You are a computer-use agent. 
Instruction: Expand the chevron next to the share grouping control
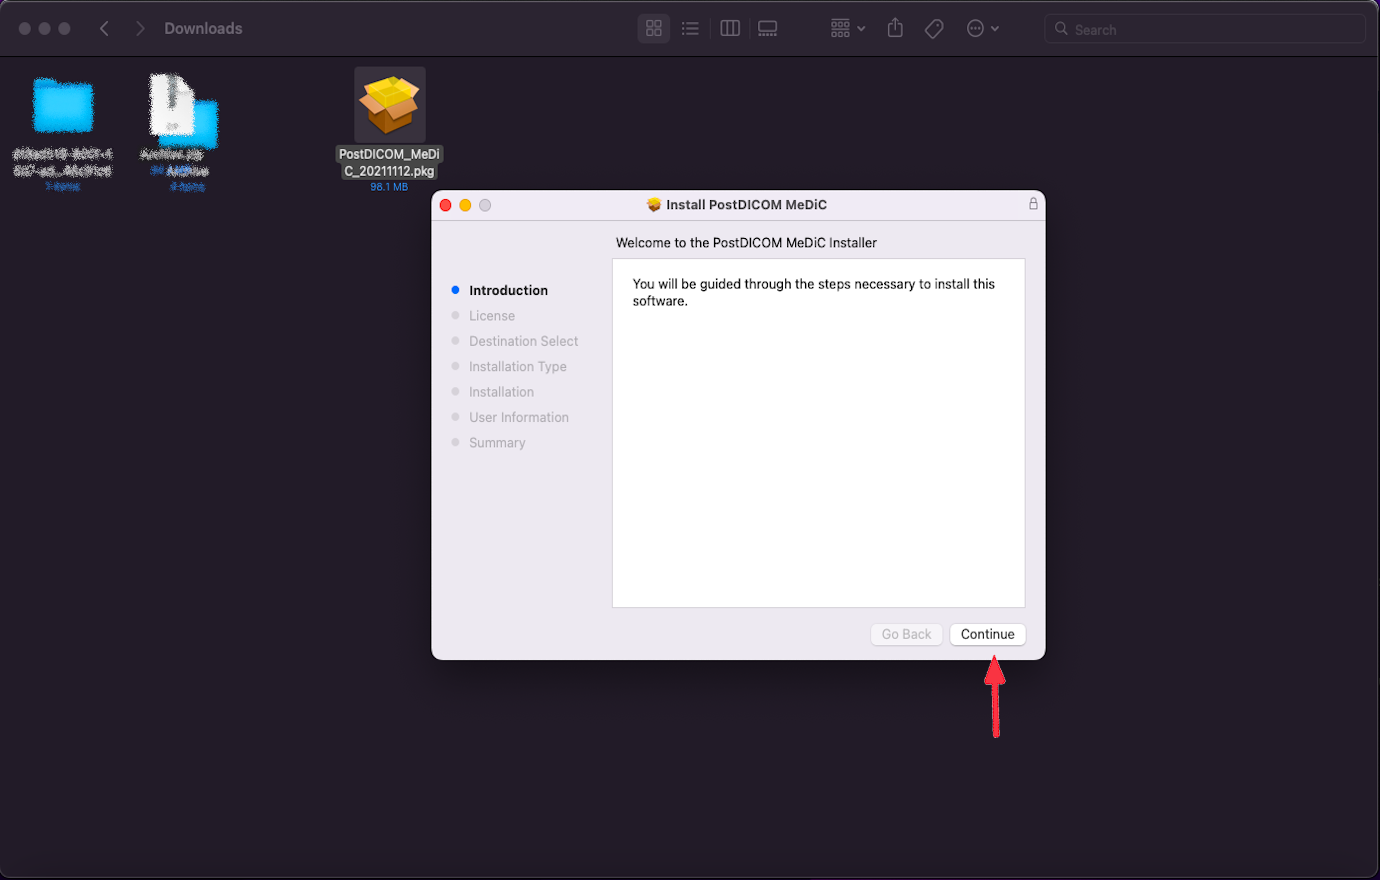pyautogui.click(x=861, y=28)
